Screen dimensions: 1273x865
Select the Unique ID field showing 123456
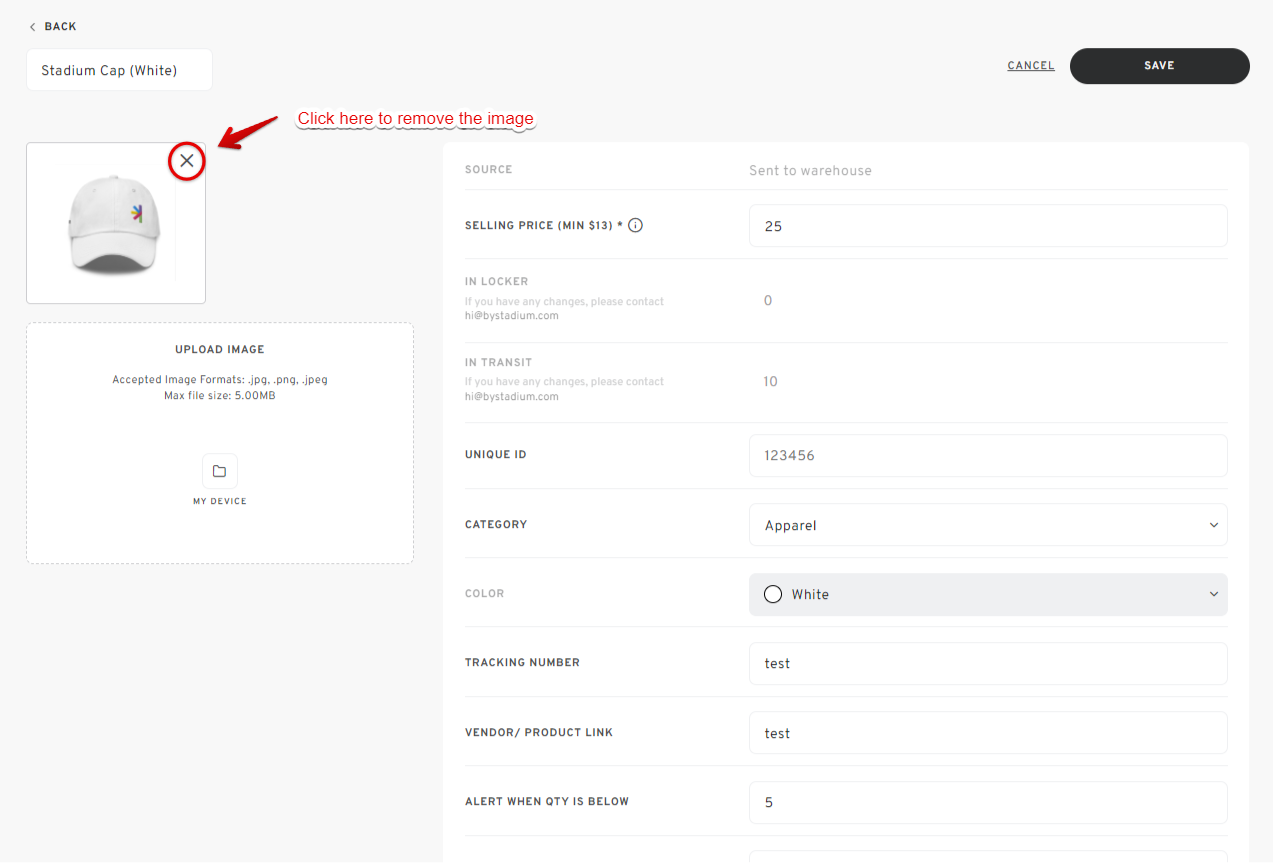[988, 455]
